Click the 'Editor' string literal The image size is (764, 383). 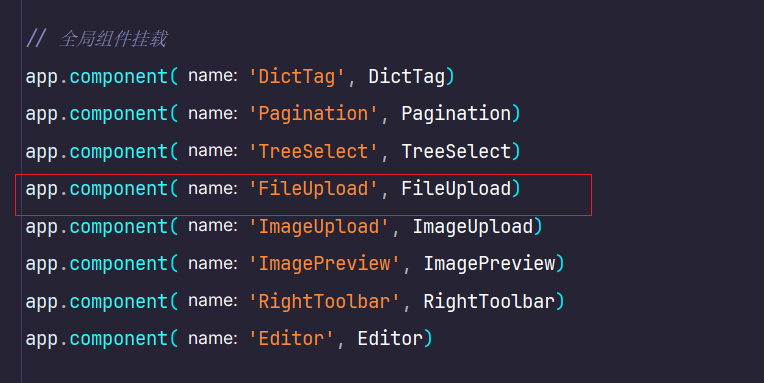tap(291, 339)
